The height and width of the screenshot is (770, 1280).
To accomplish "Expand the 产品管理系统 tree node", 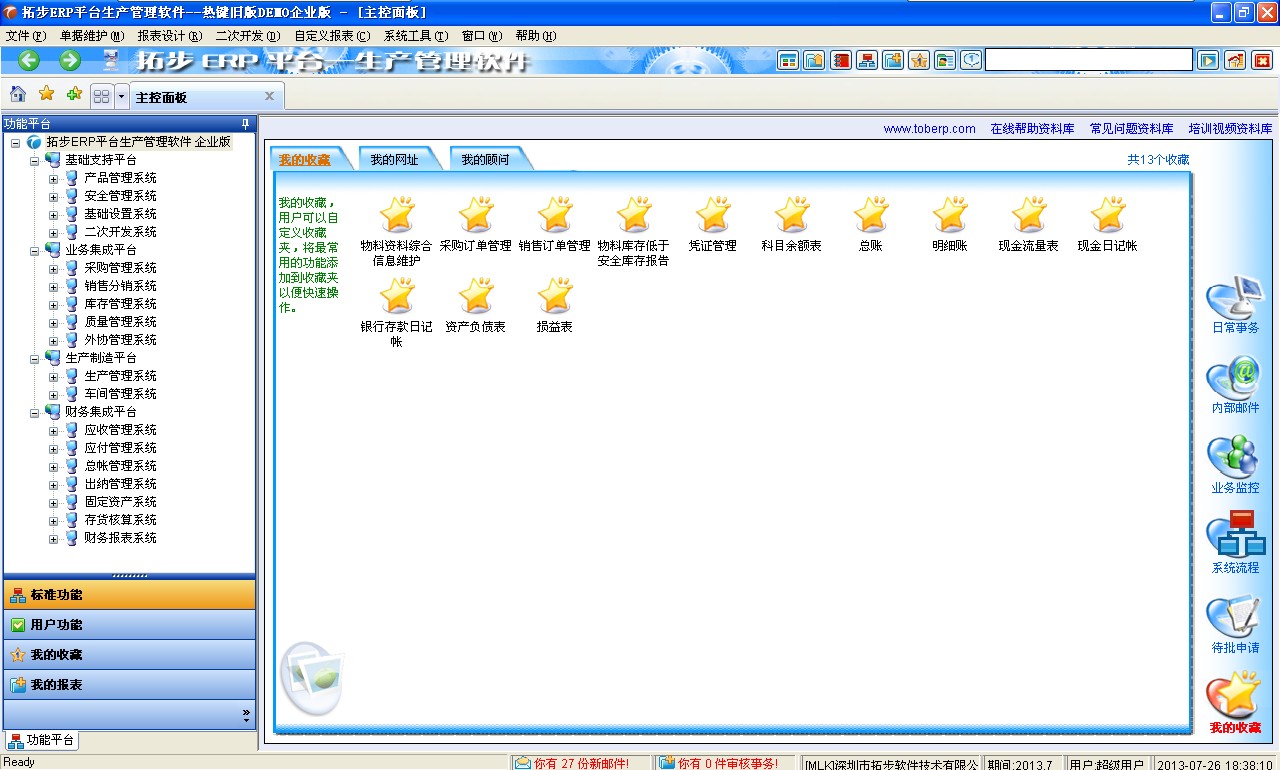I will [x=54, y=178].
